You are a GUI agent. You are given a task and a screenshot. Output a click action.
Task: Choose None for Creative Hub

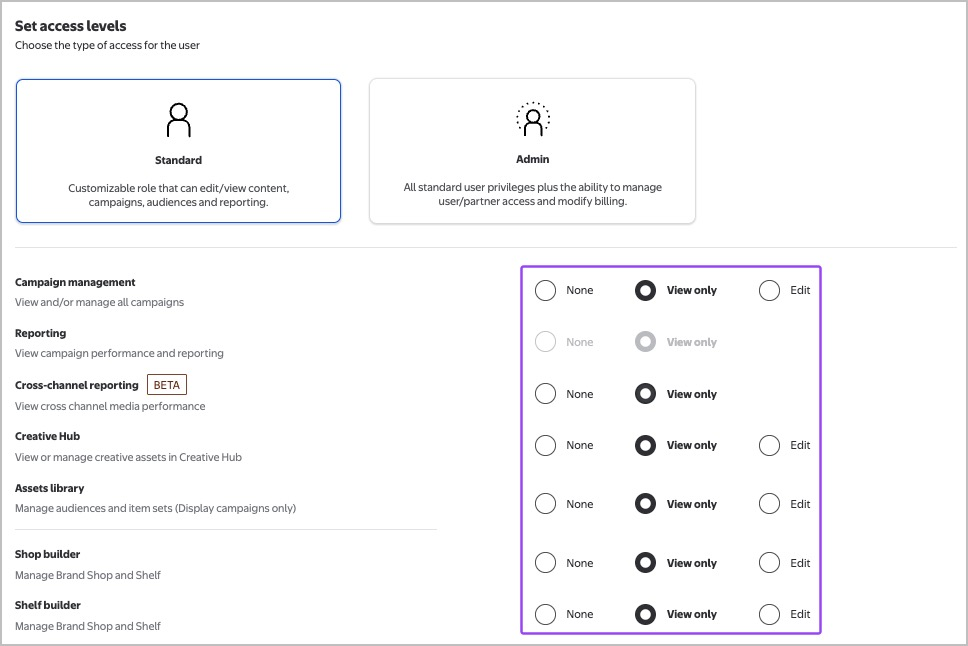click(545, 445)
